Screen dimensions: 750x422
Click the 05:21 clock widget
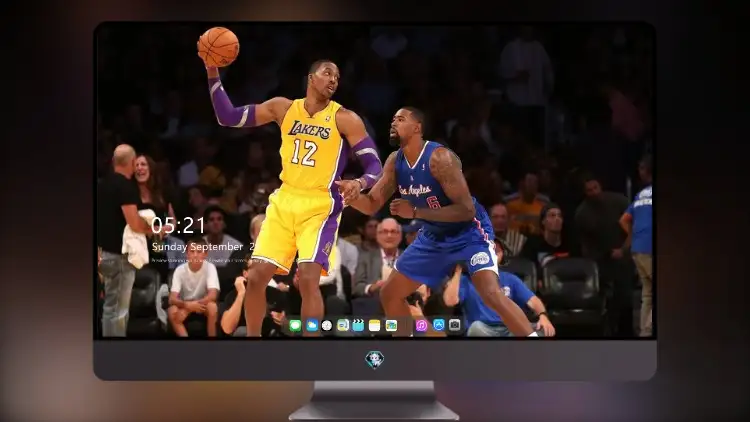click(178, 225)
